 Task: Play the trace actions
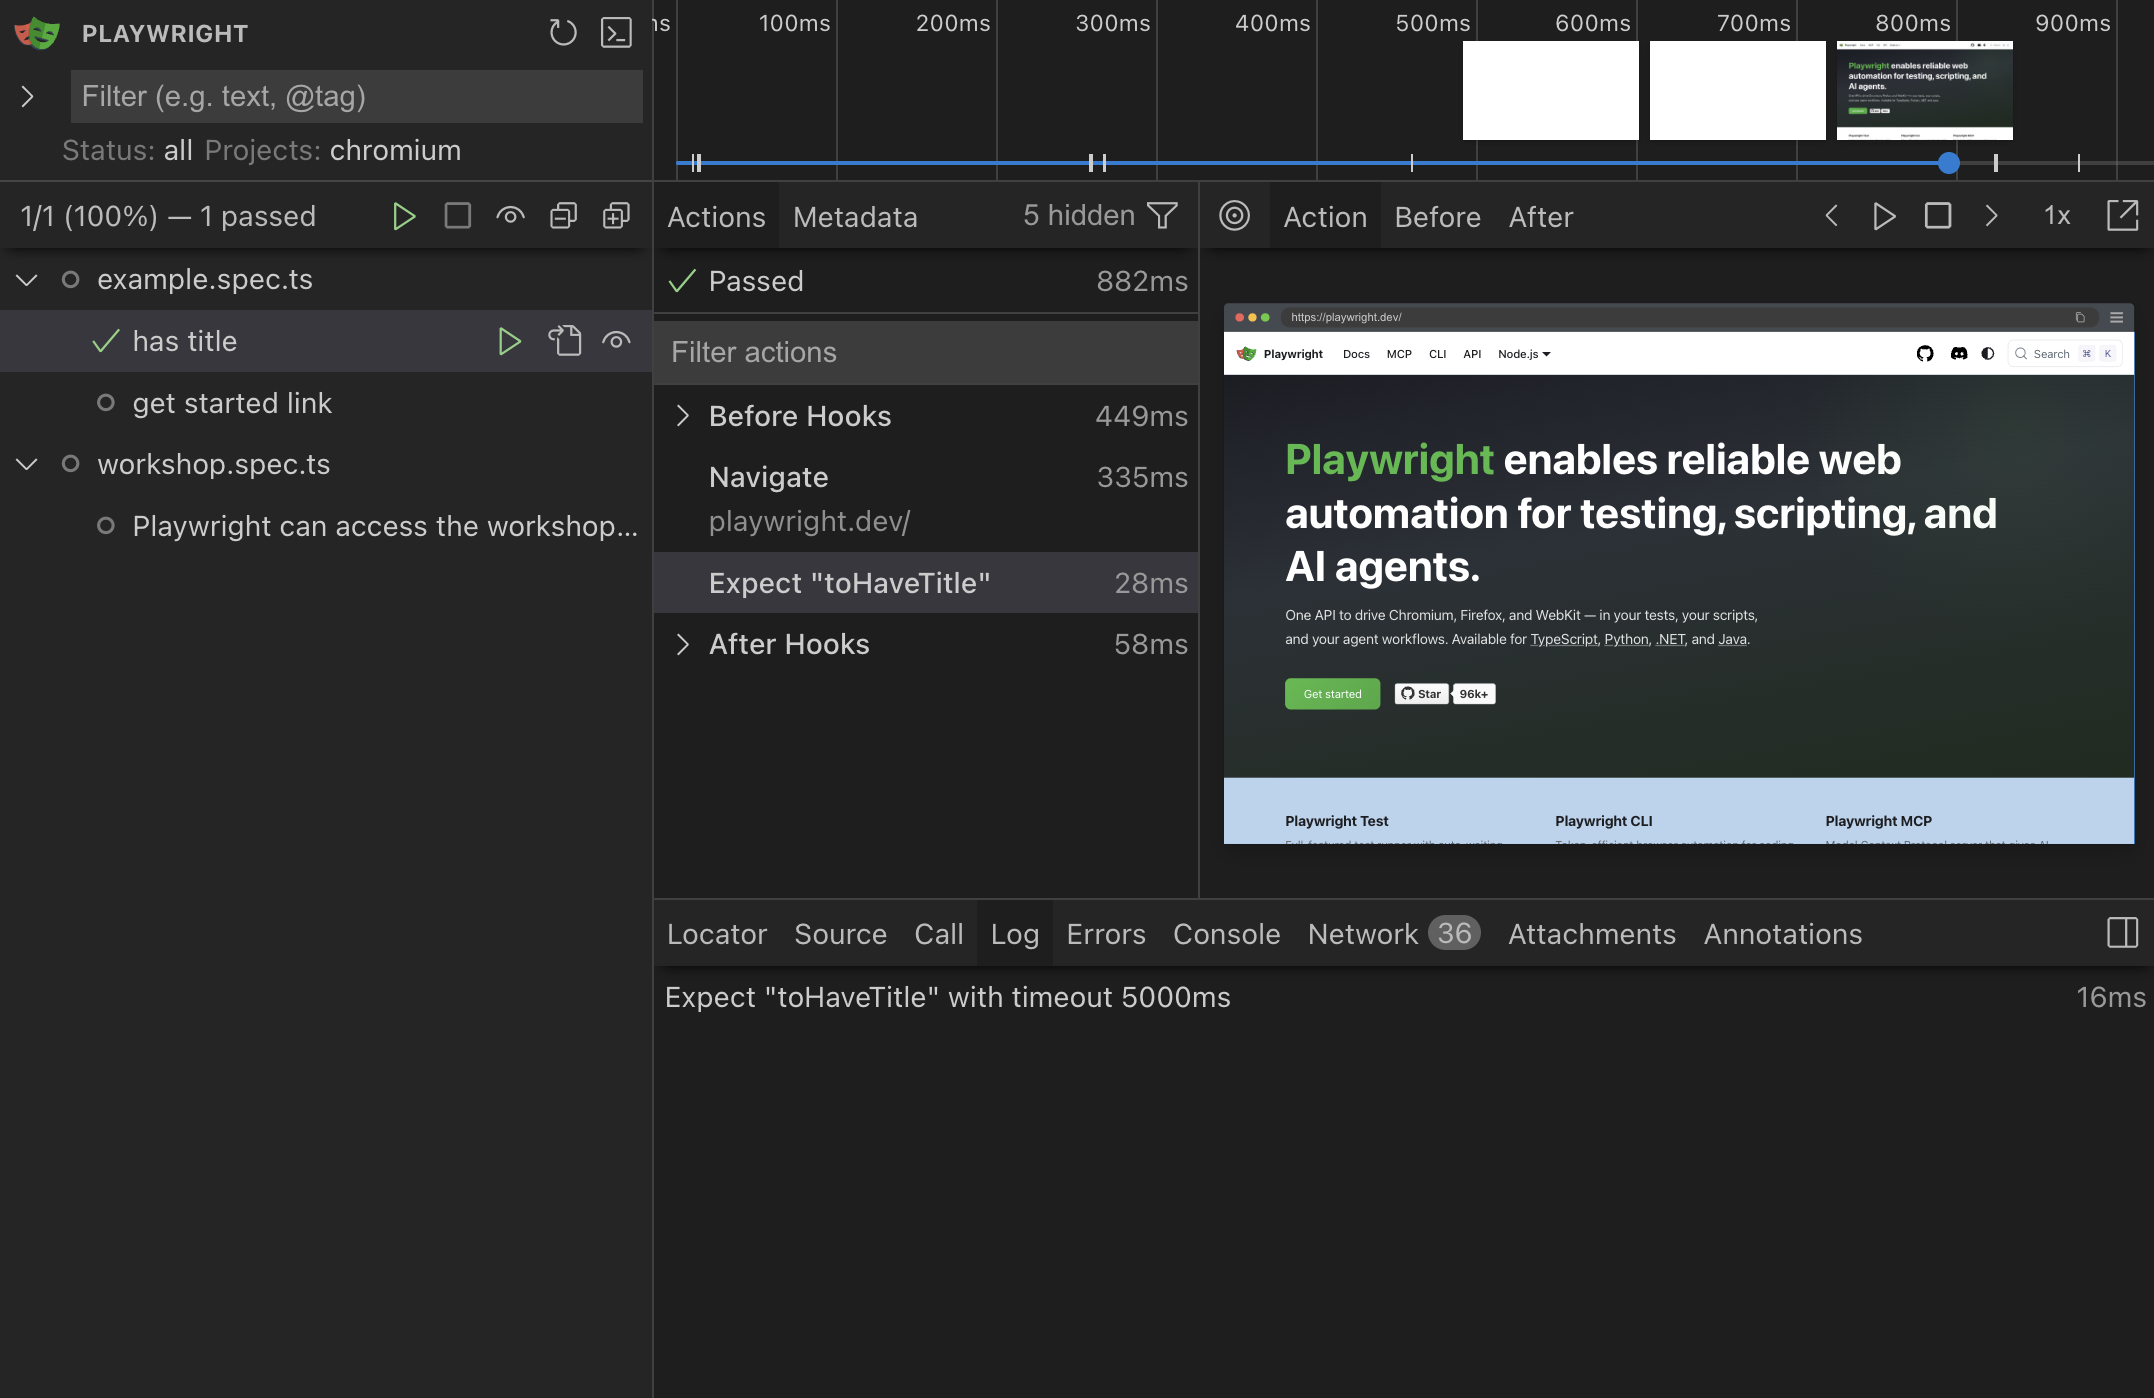click(x=1885, y=216)
